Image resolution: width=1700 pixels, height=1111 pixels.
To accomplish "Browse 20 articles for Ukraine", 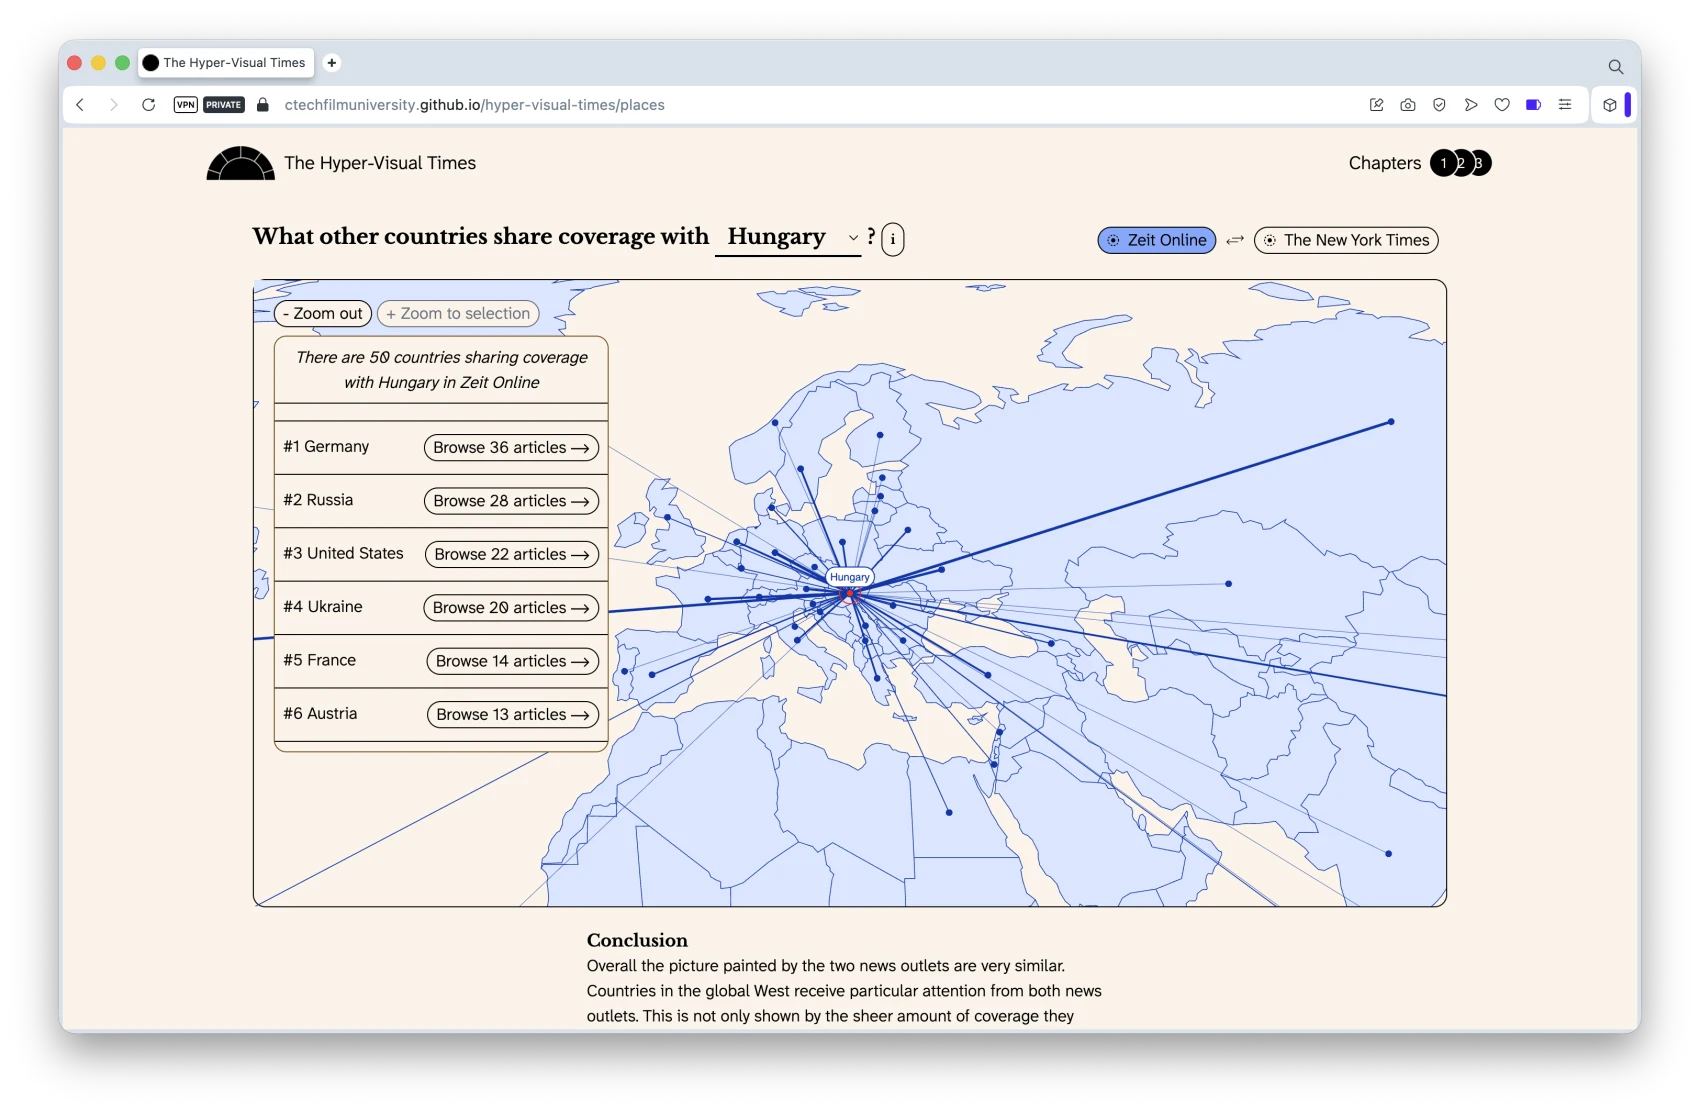I will 512,608.
